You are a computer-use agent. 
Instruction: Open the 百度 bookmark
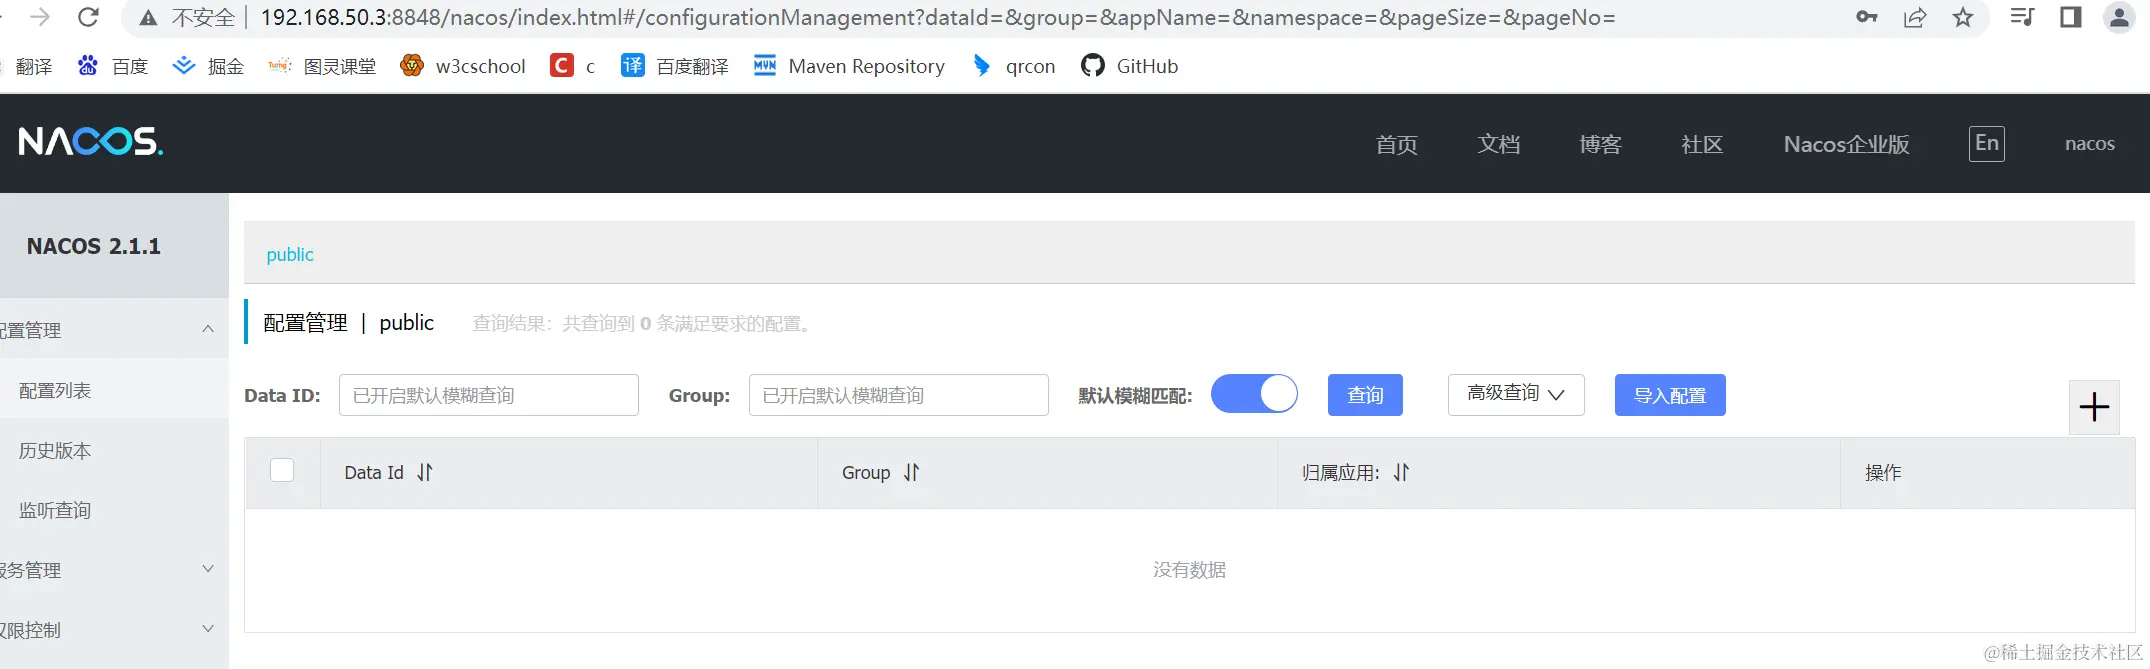click(113, 66)
